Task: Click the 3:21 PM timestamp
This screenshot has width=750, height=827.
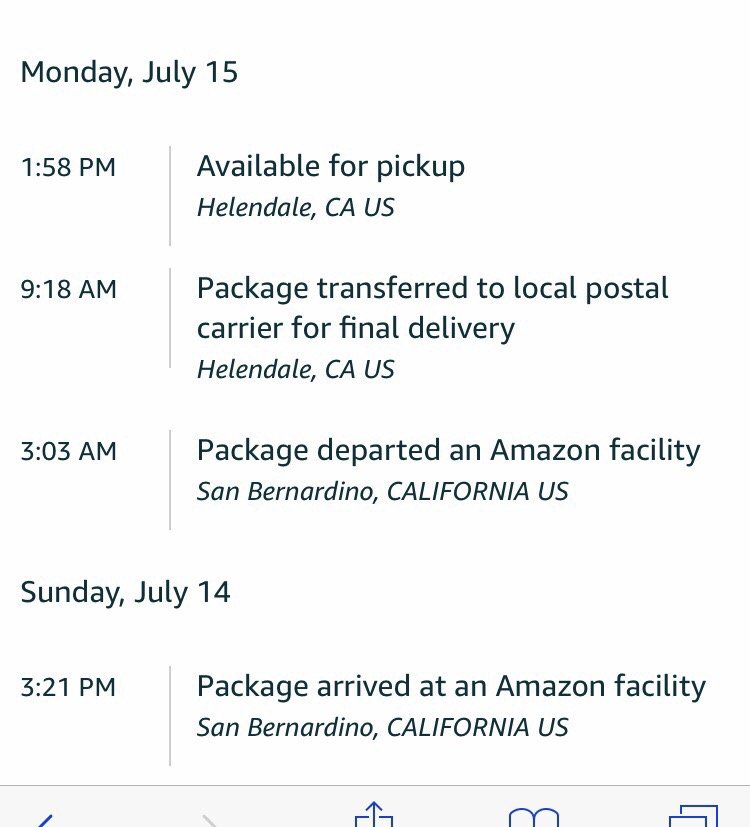Action: pos(68,687)
